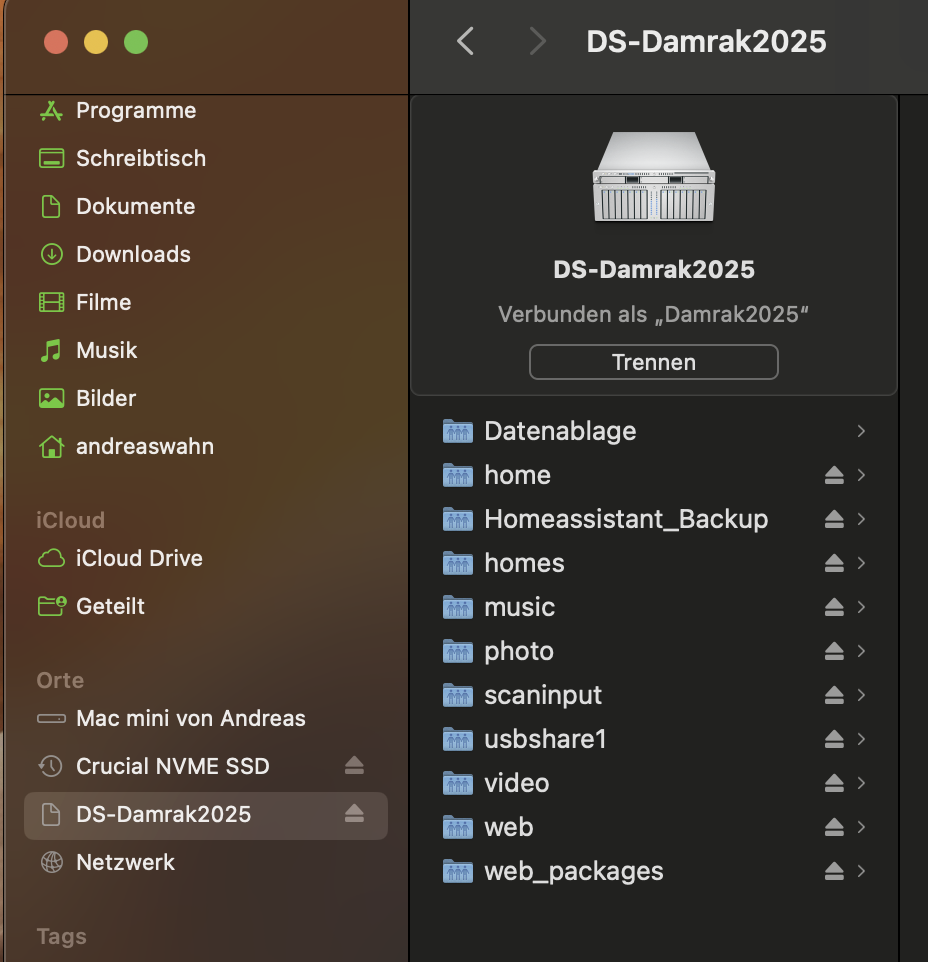928x962 pixels.
Task: Eject the web share
Action: pos(834,827)
